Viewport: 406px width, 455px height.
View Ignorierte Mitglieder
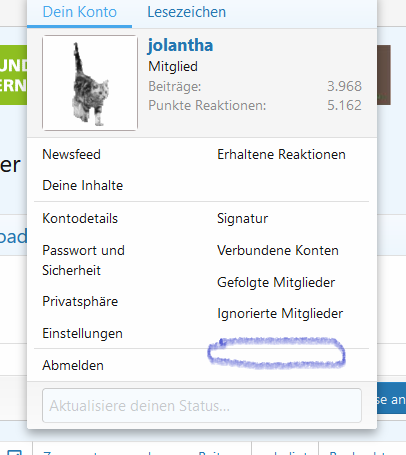click(280, 314)
